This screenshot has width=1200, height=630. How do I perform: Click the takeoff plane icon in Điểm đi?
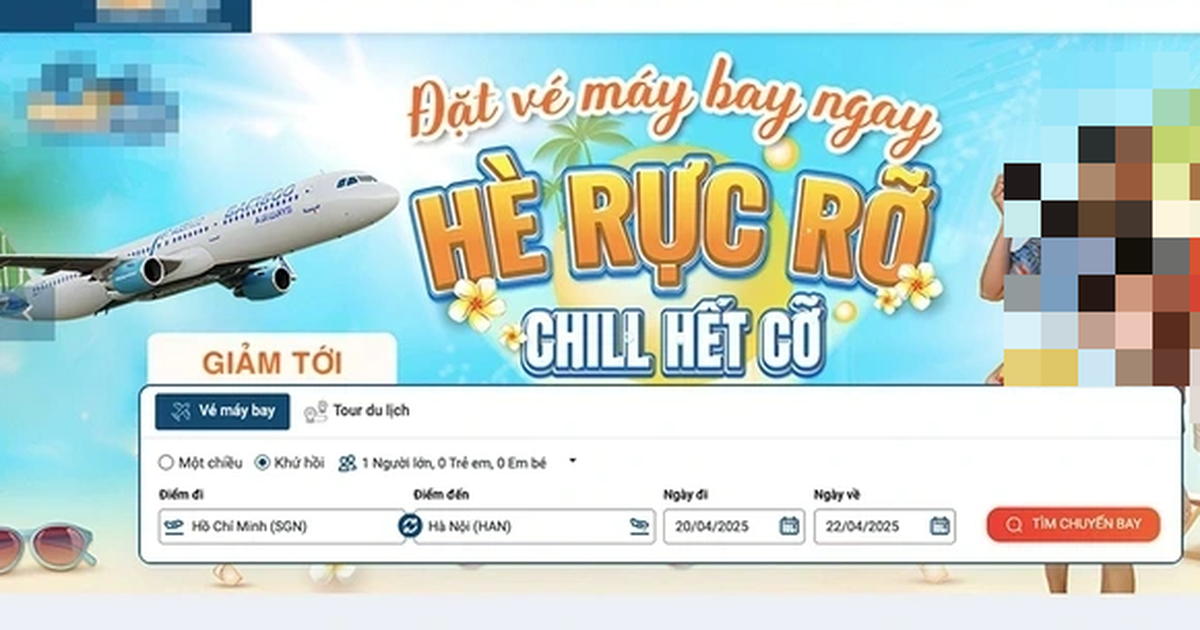tap(174, 526)
